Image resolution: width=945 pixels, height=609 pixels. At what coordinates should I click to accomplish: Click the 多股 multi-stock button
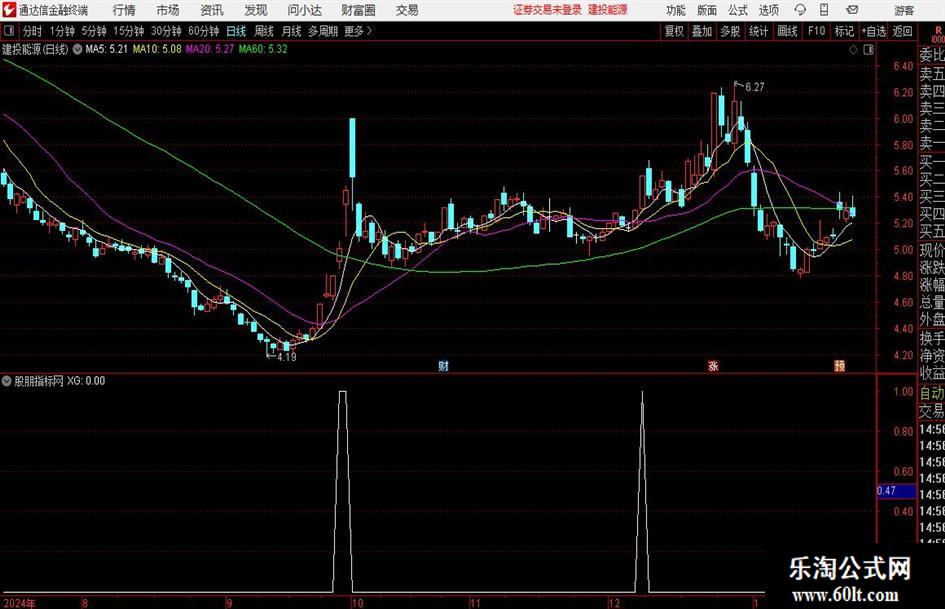tap(730, 31)
